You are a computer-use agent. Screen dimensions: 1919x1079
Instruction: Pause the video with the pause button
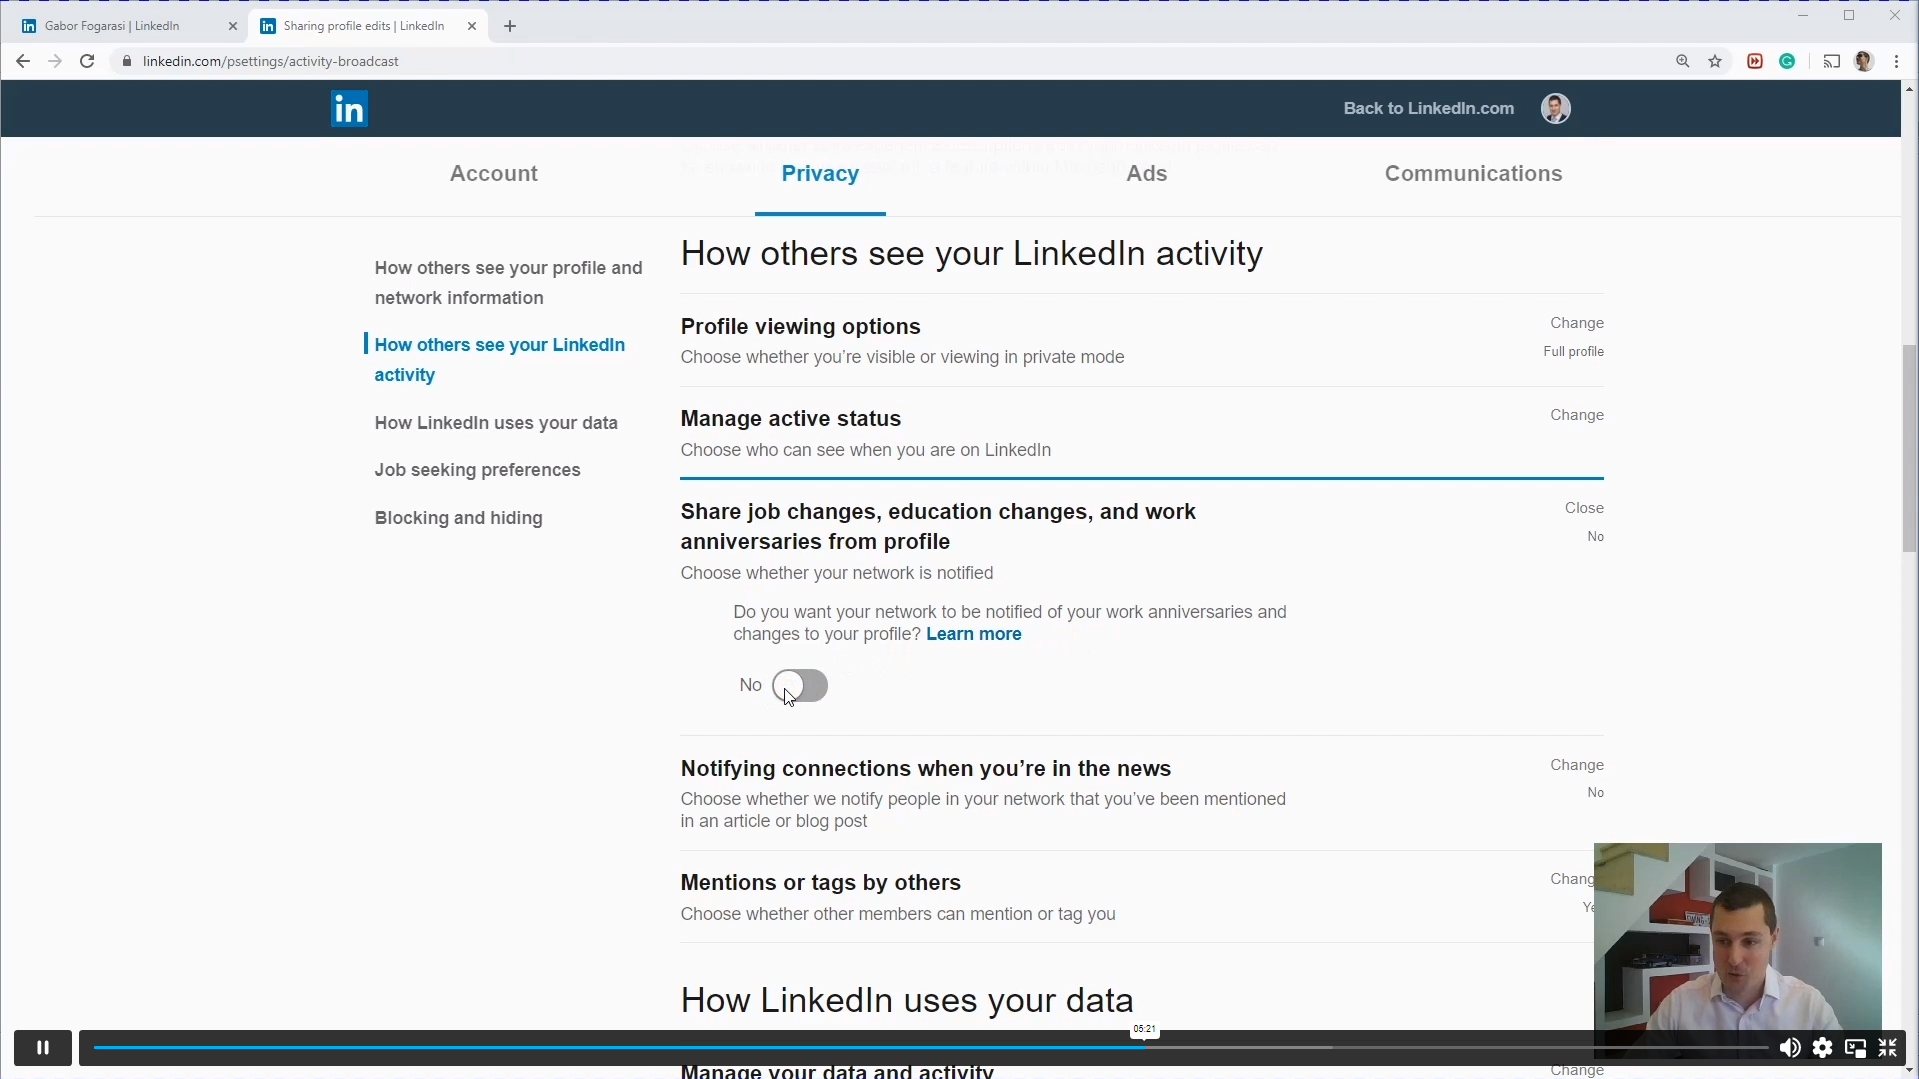click(x=42, y=1047)
